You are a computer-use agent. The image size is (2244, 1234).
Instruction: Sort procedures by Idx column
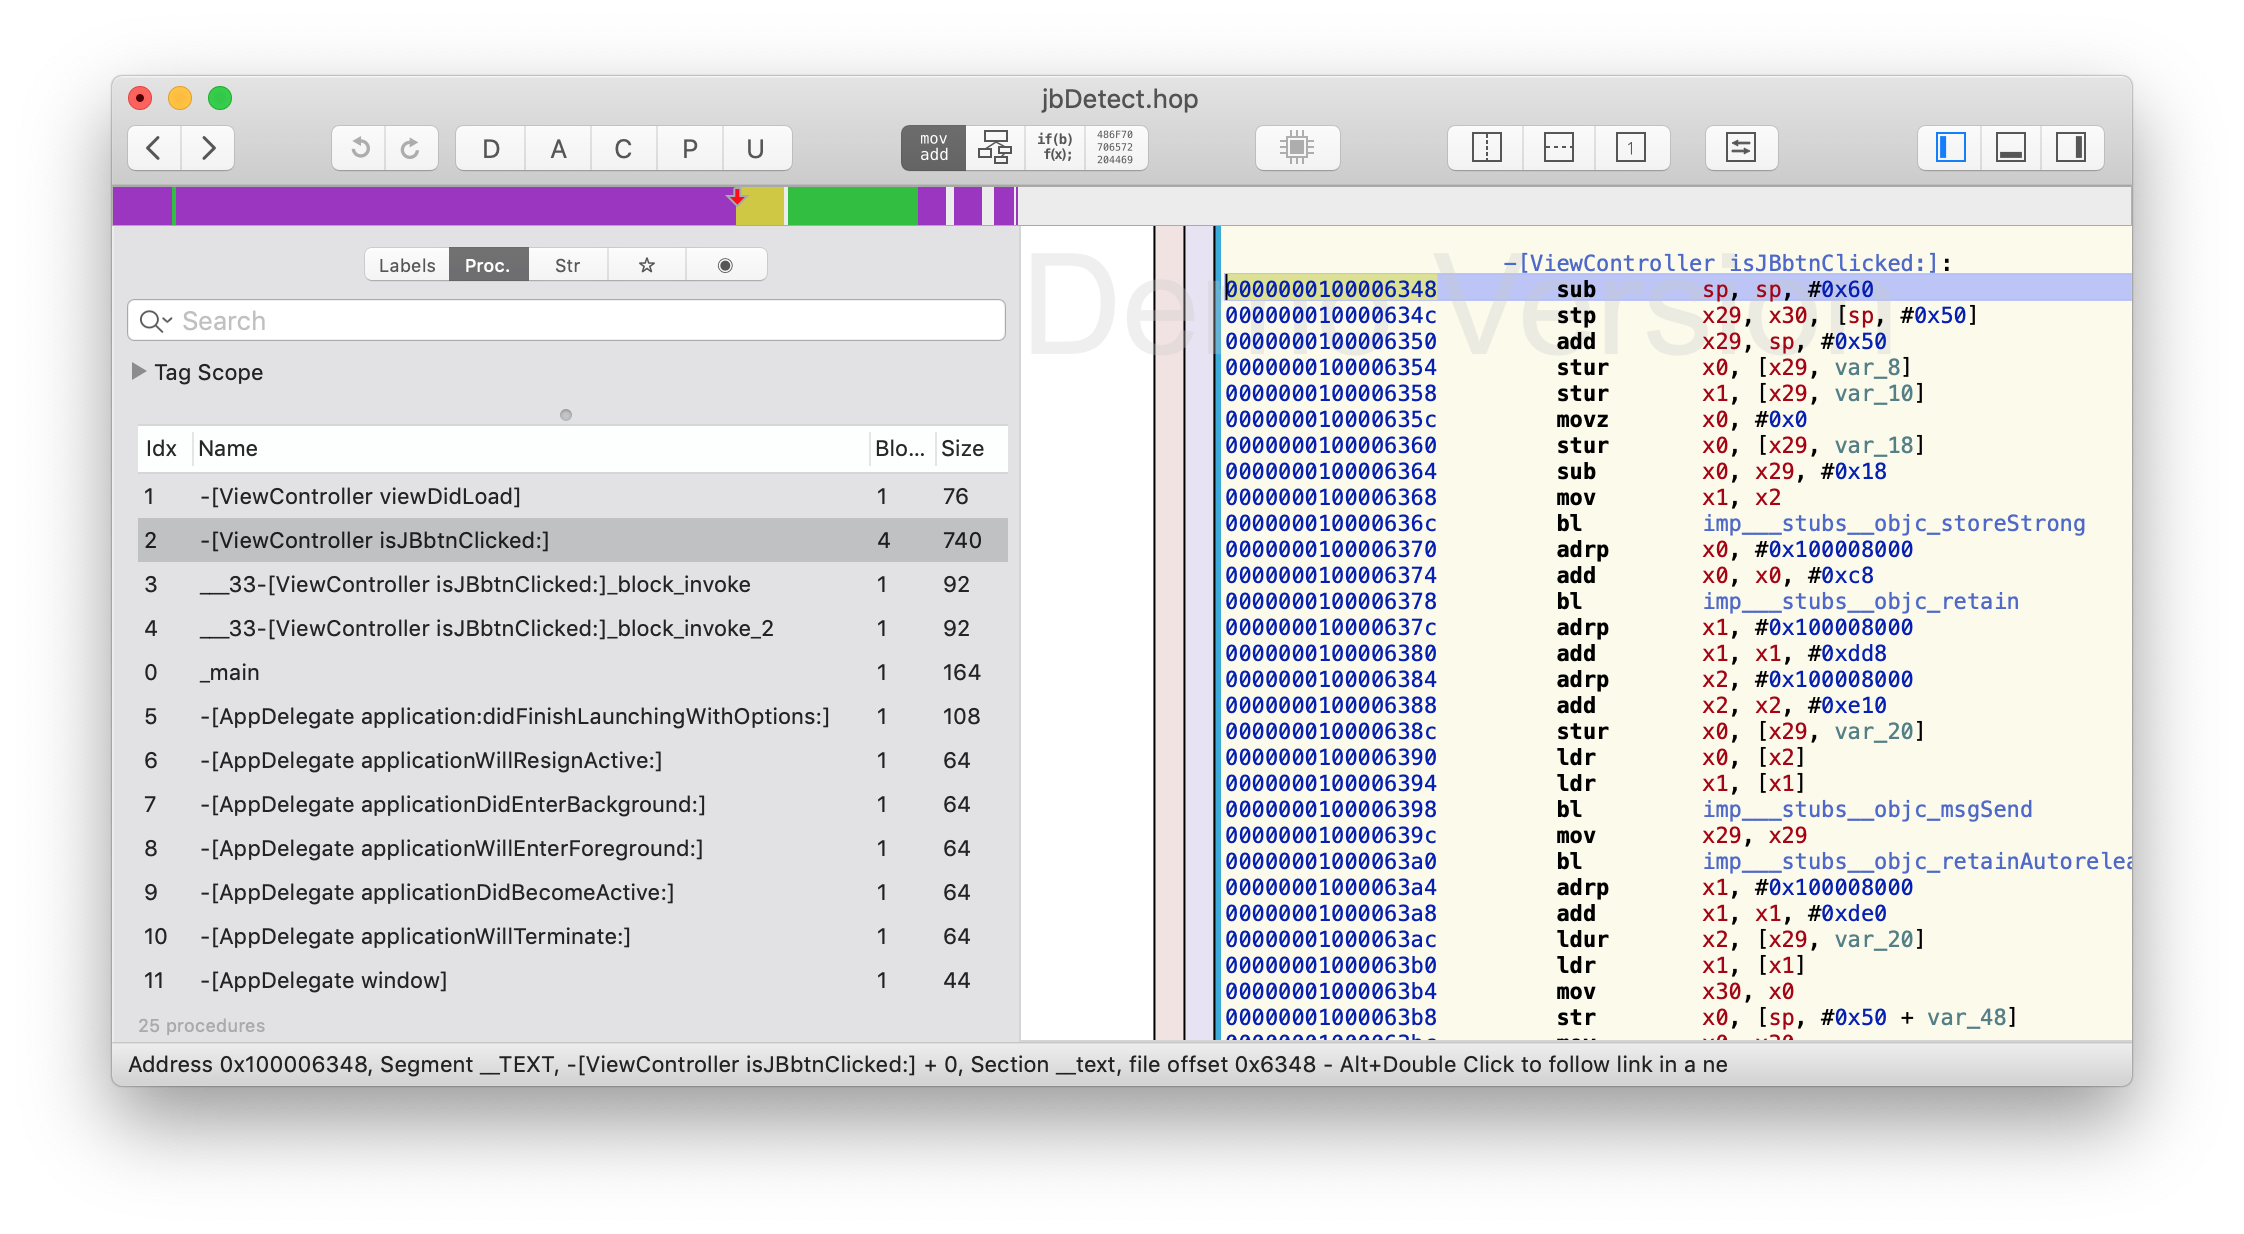(x=162, y=449)
